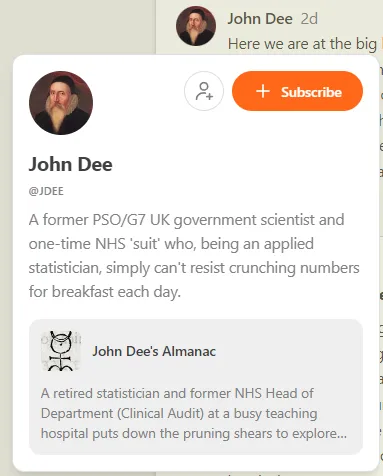The width and height of the screenshot is (383, 476).
Task: Subscribe to John Dee
Action: click(297, 91)
